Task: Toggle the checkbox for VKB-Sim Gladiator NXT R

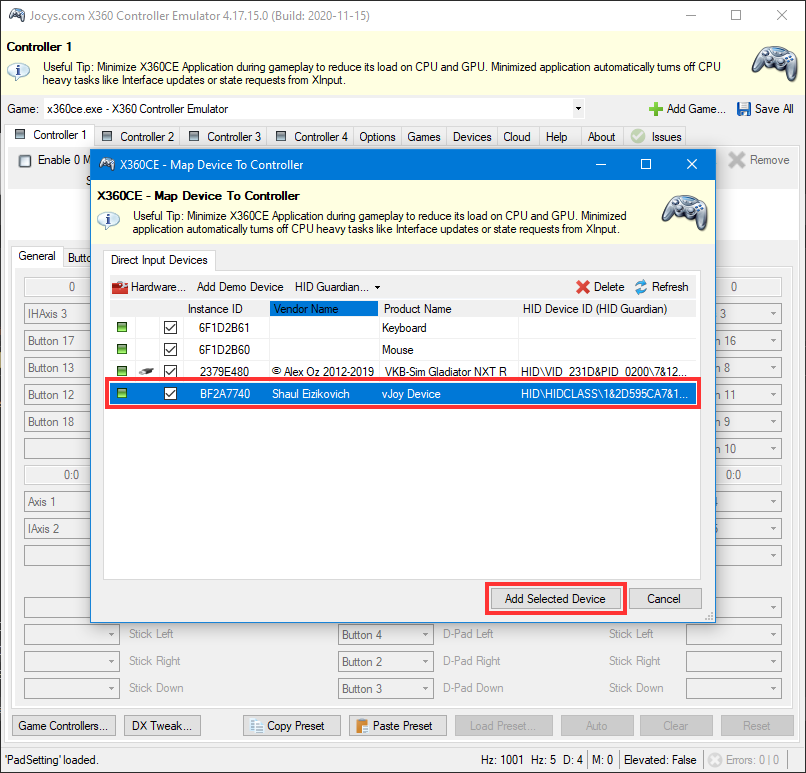Action: pos(170,371)
